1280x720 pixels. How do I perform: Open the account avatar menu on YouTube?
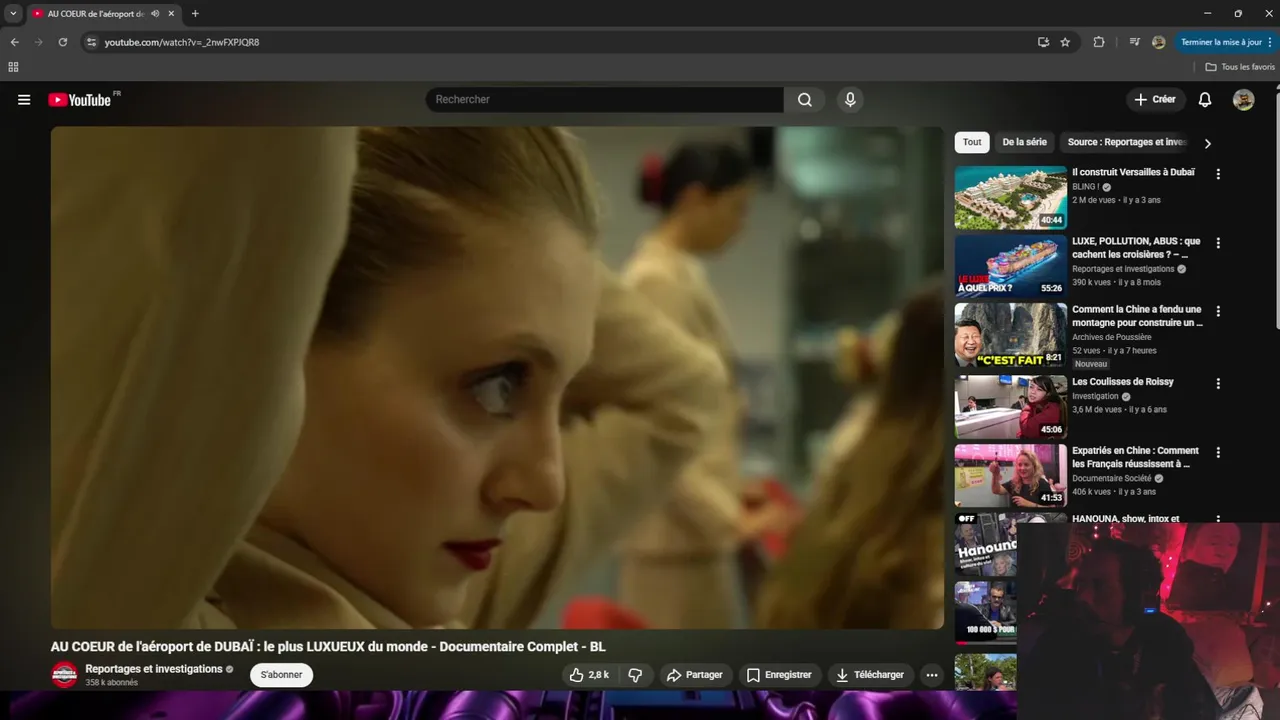[1243, 100]
